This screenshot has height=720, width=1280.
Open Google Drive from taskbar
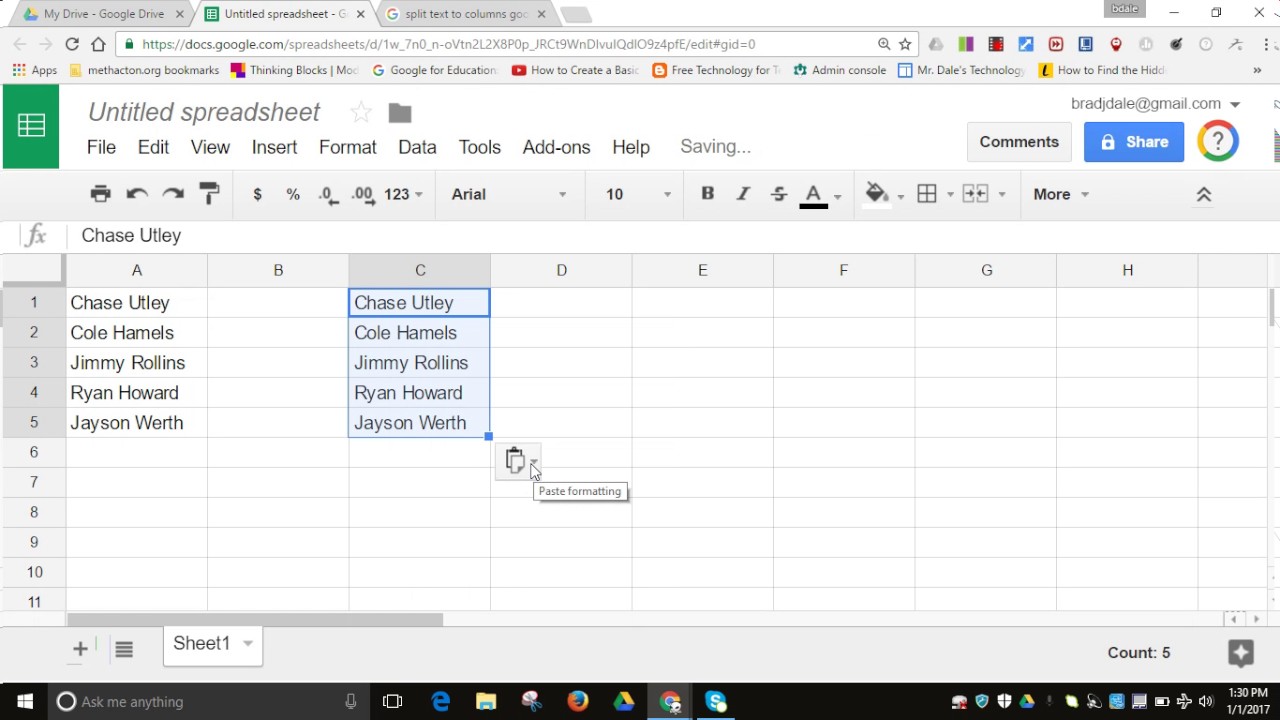pyautogui.click(x=624, y=701)
